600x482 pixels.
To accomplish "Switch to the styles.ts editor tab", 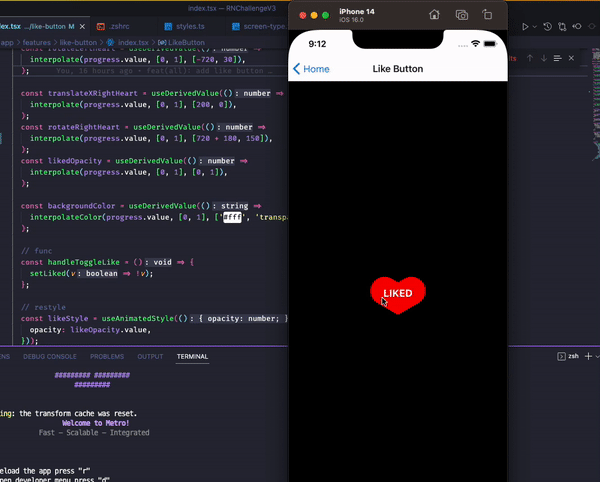I will [184, 26].
